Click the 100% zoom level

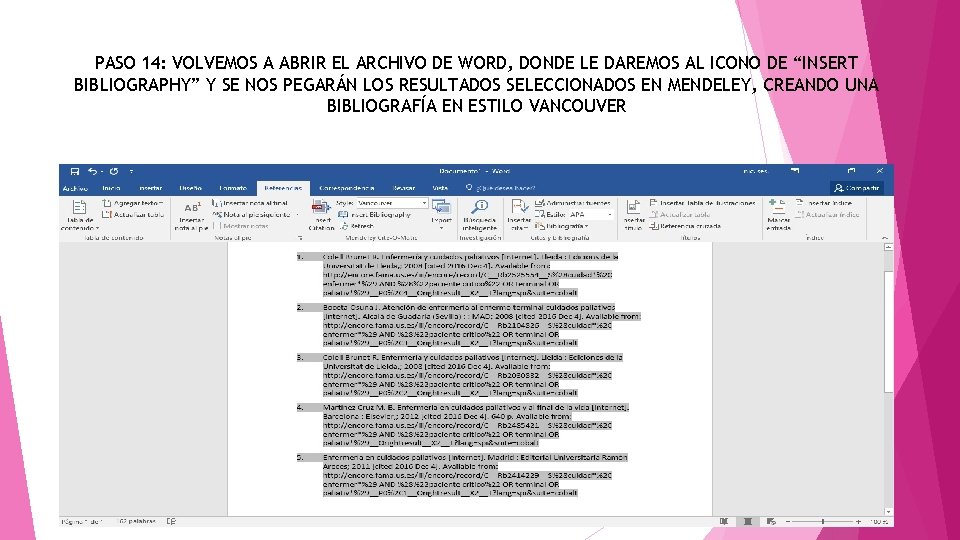pos(879,522)
